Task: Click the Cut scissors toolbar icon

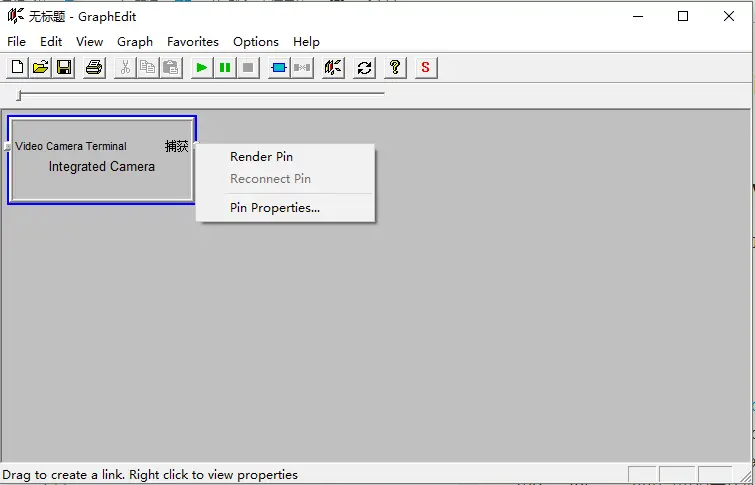Action: click(125, 67)
